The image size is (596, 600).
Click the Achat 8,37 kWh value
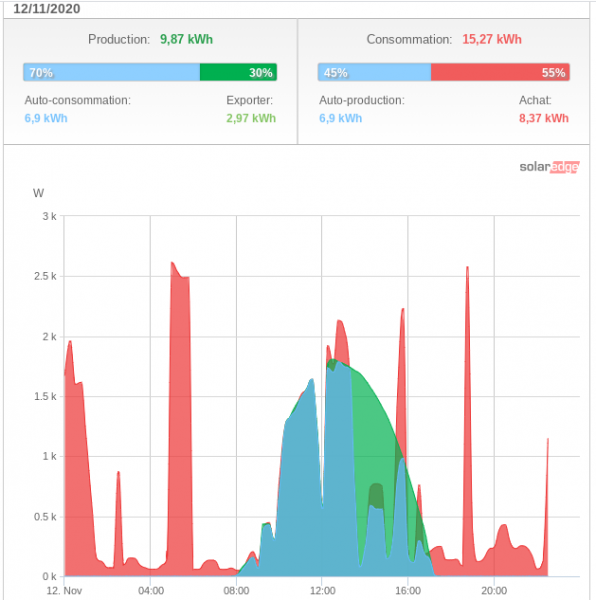click(544, 118)
